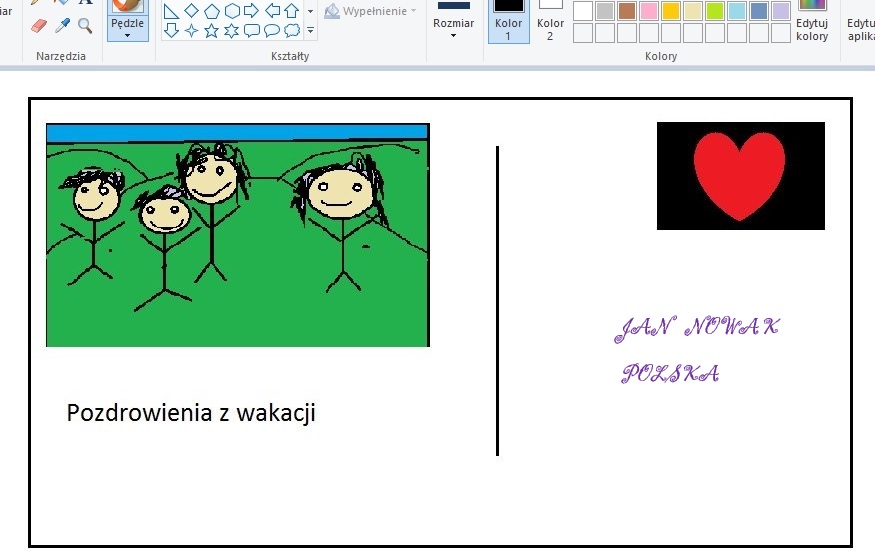The width and height of the screenshot is (875, 552).
Task: Open Edytuj kolory color editor
Action: point(812,21)
